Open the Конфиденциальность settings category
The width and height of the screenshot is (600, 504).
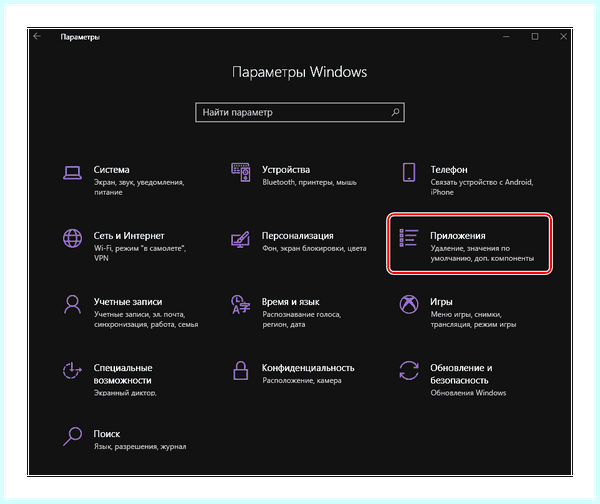click(300, 373)
